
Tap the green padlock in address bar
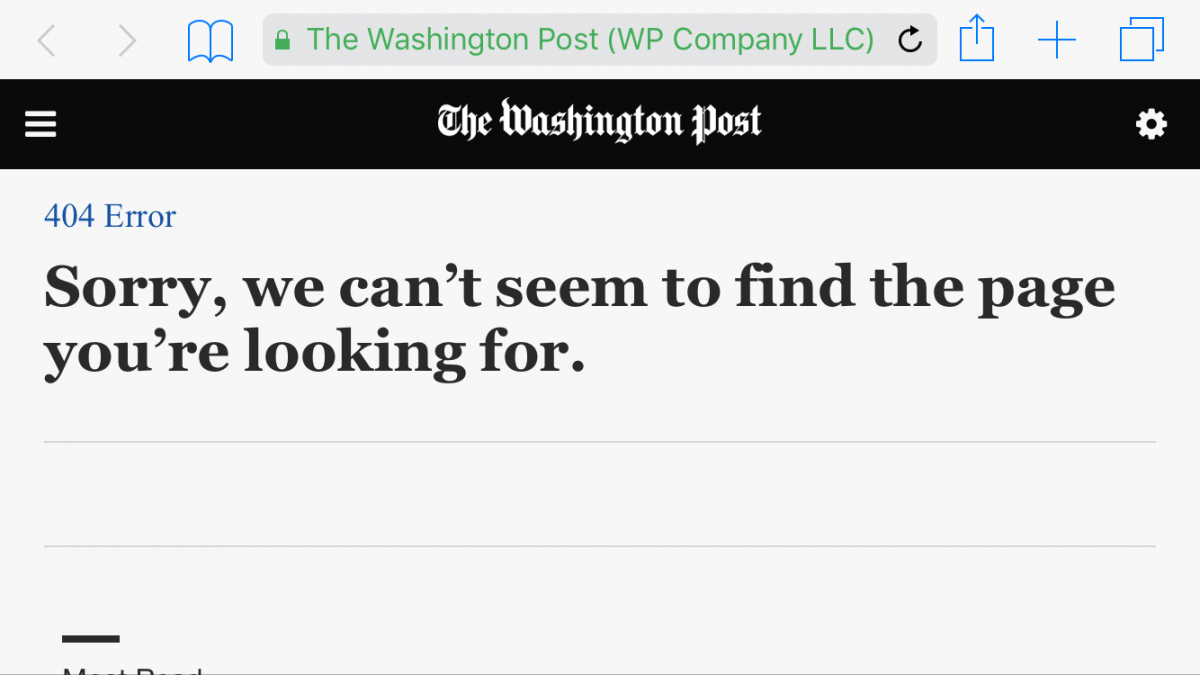click(282, 40)
